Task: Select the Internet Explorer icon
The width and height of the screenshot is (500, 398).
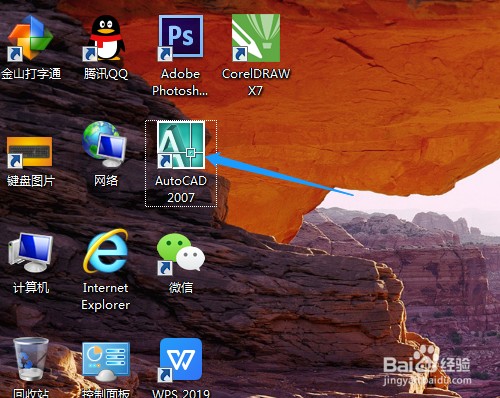Action: pos(106,251)
